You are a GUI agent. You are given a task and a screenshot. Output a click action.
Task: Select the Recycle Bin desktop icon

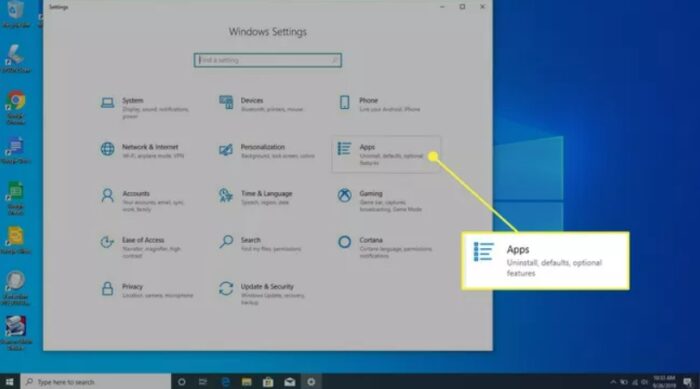[x=16, y=14]
